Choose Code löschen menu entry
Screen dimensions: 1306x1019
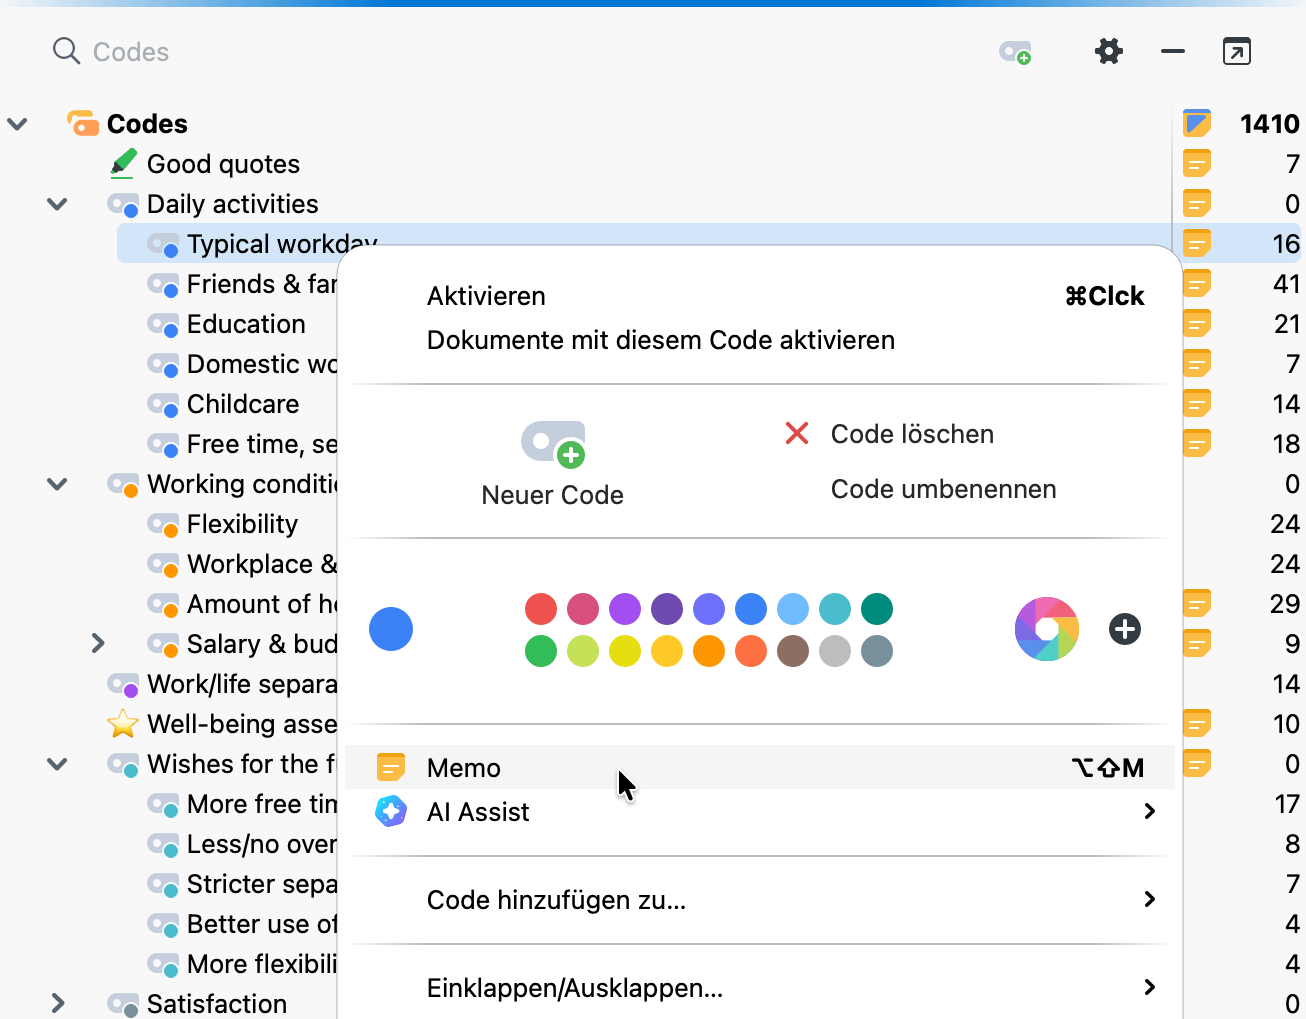912,434
